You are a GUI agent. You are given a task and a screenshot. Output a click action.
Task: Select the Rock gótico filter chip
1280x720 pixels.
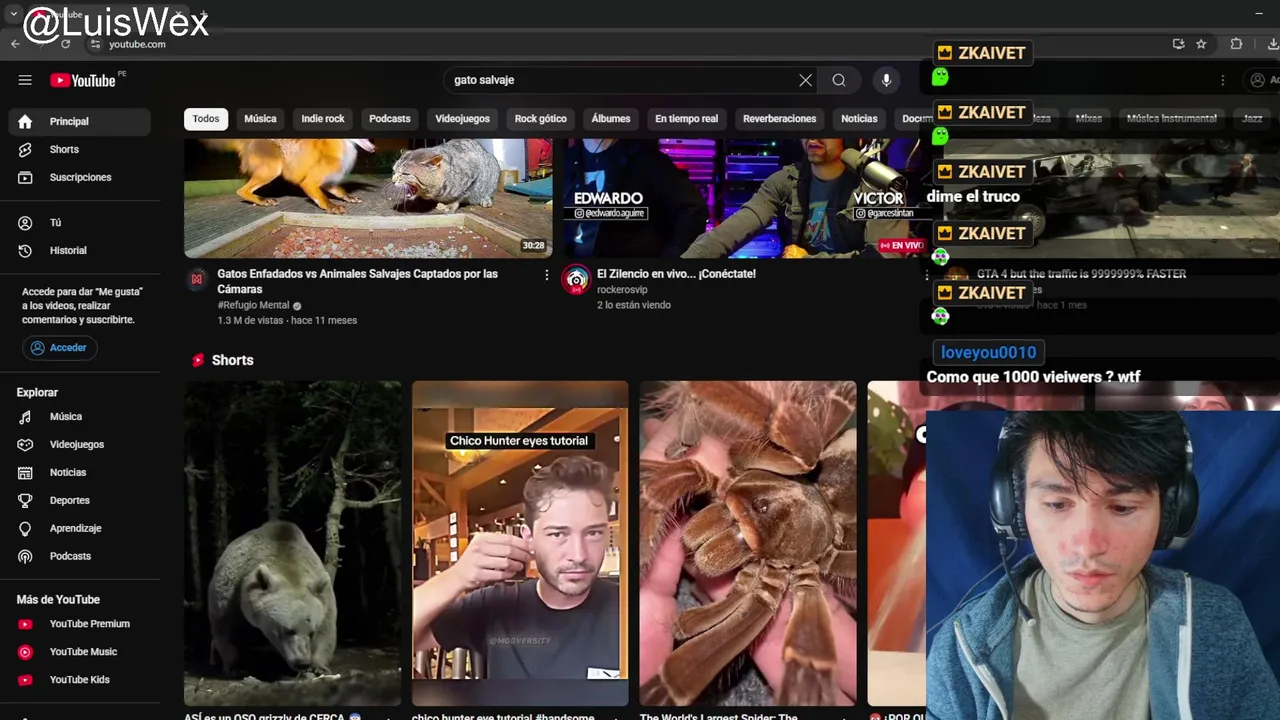[541, 119]
